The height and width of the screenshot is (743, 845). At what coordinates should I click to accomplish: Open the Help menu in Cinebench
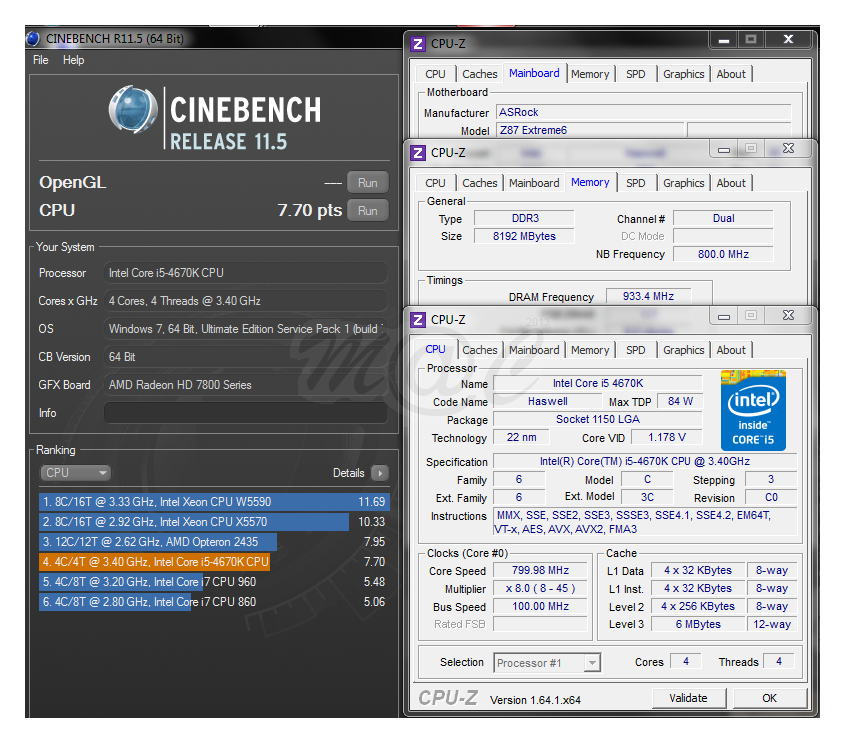click(x=74, y=60)
